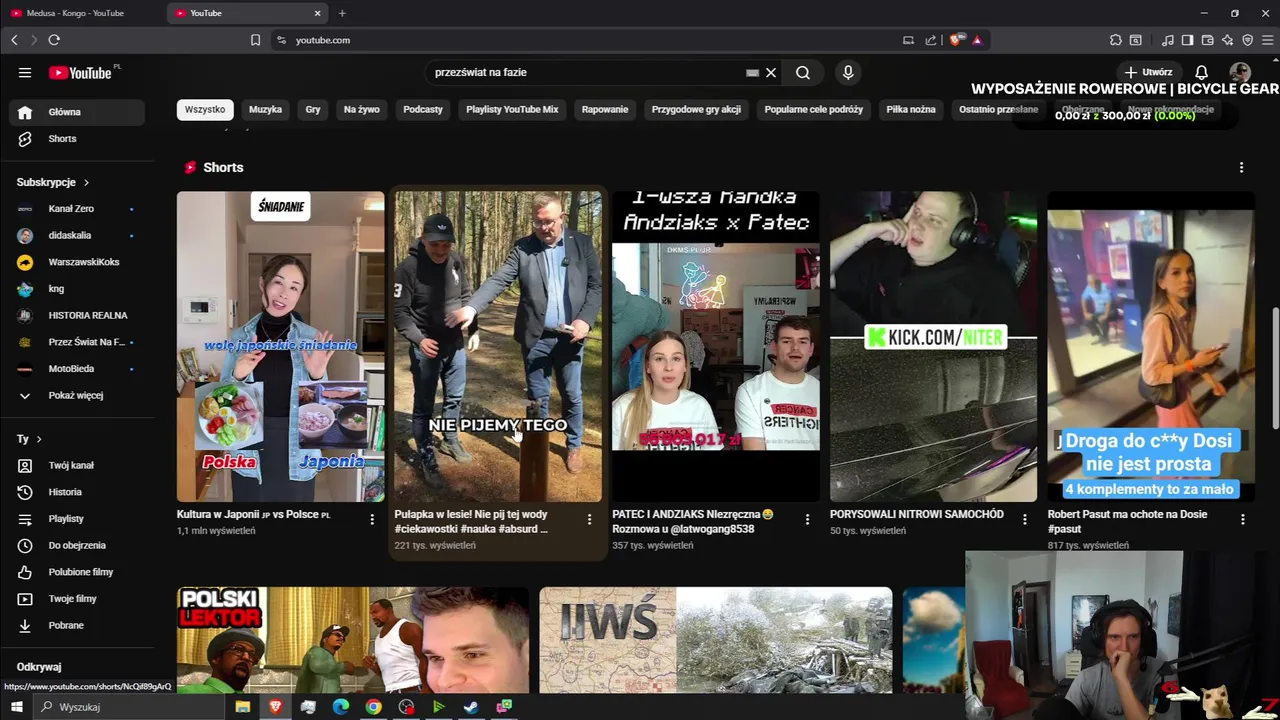Open the Utwórz create menu

(x=1148, y=72)
